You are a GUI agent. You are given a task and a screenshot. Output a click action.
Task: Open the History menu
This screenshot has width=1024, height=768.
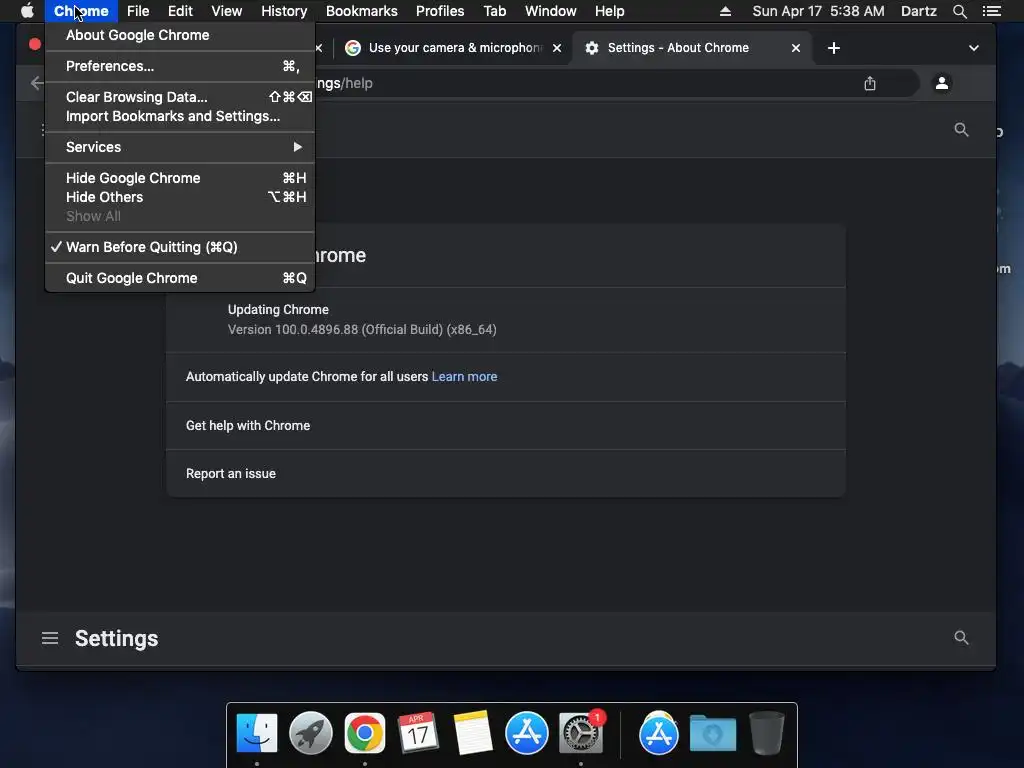click(284, 11)
